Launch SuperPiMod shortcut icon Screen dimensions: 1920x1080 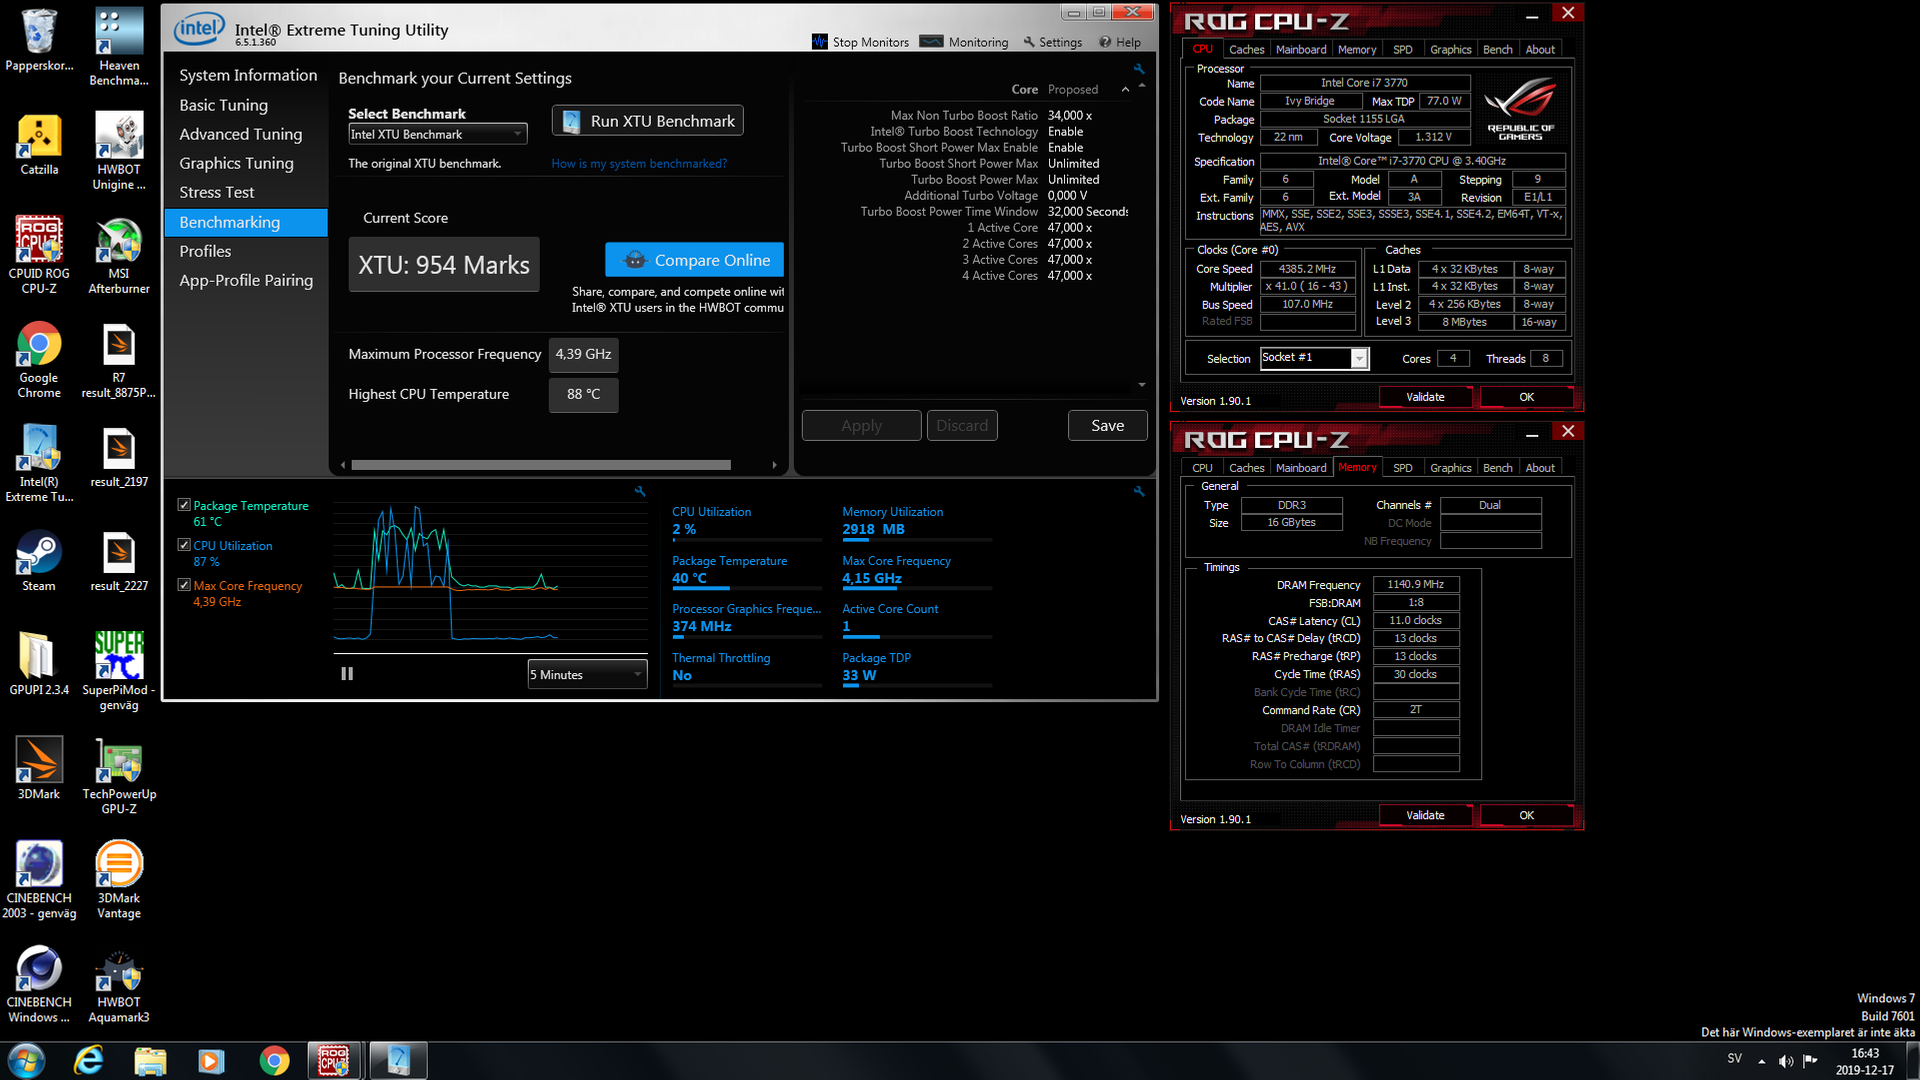click(119, 671)
